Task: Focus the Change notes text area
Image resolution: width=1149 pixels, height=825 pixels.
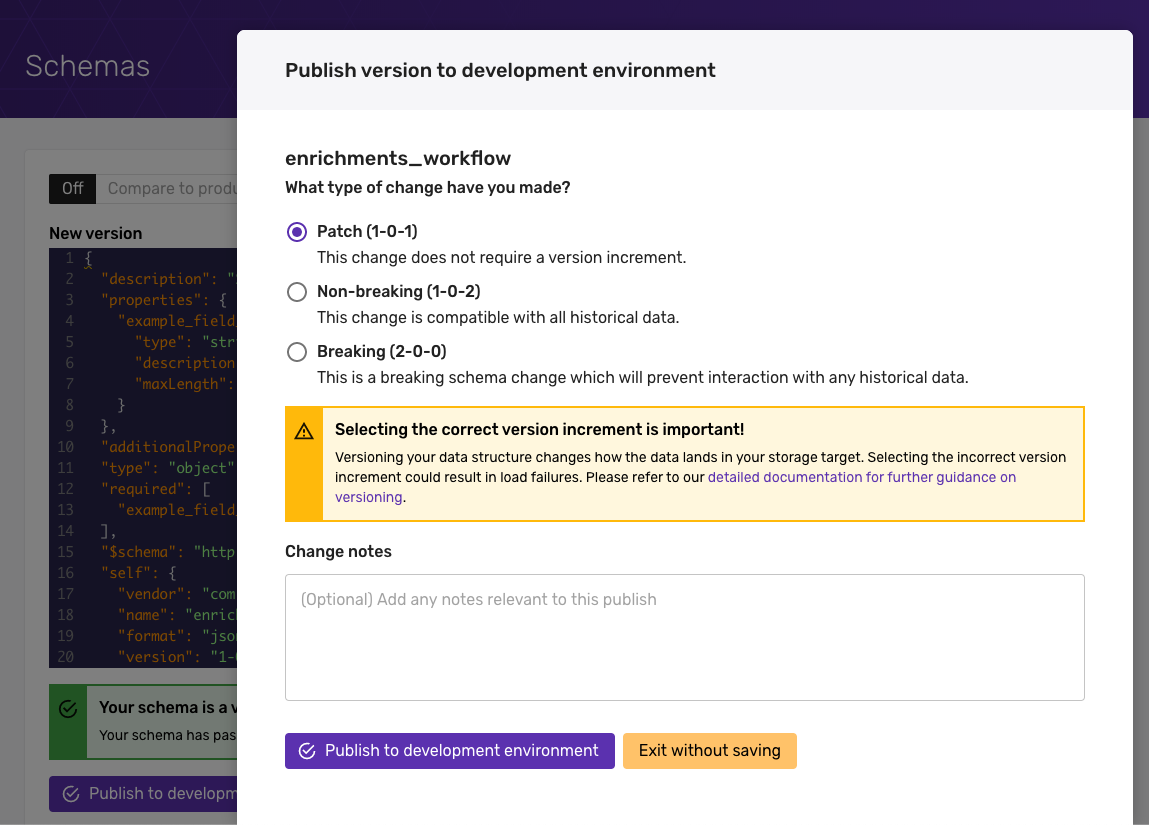Action: click(x=684, y=637)
